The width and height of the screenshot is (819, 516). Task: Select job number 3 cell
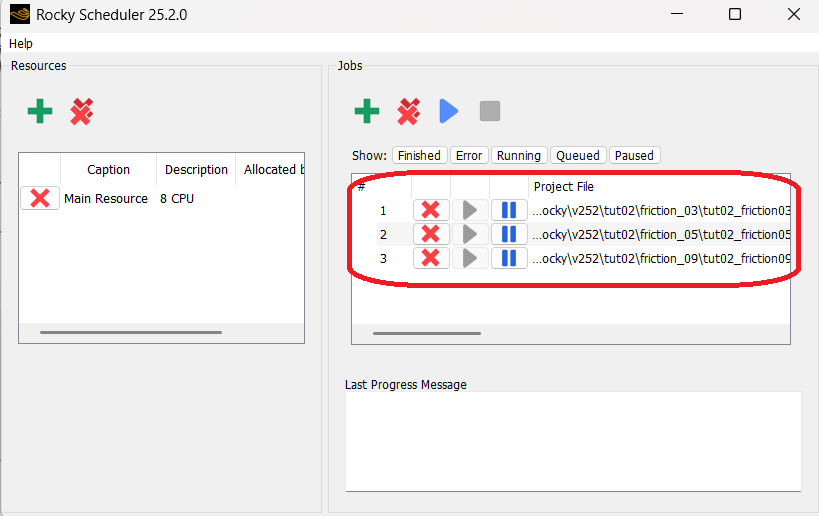[383, 259]
